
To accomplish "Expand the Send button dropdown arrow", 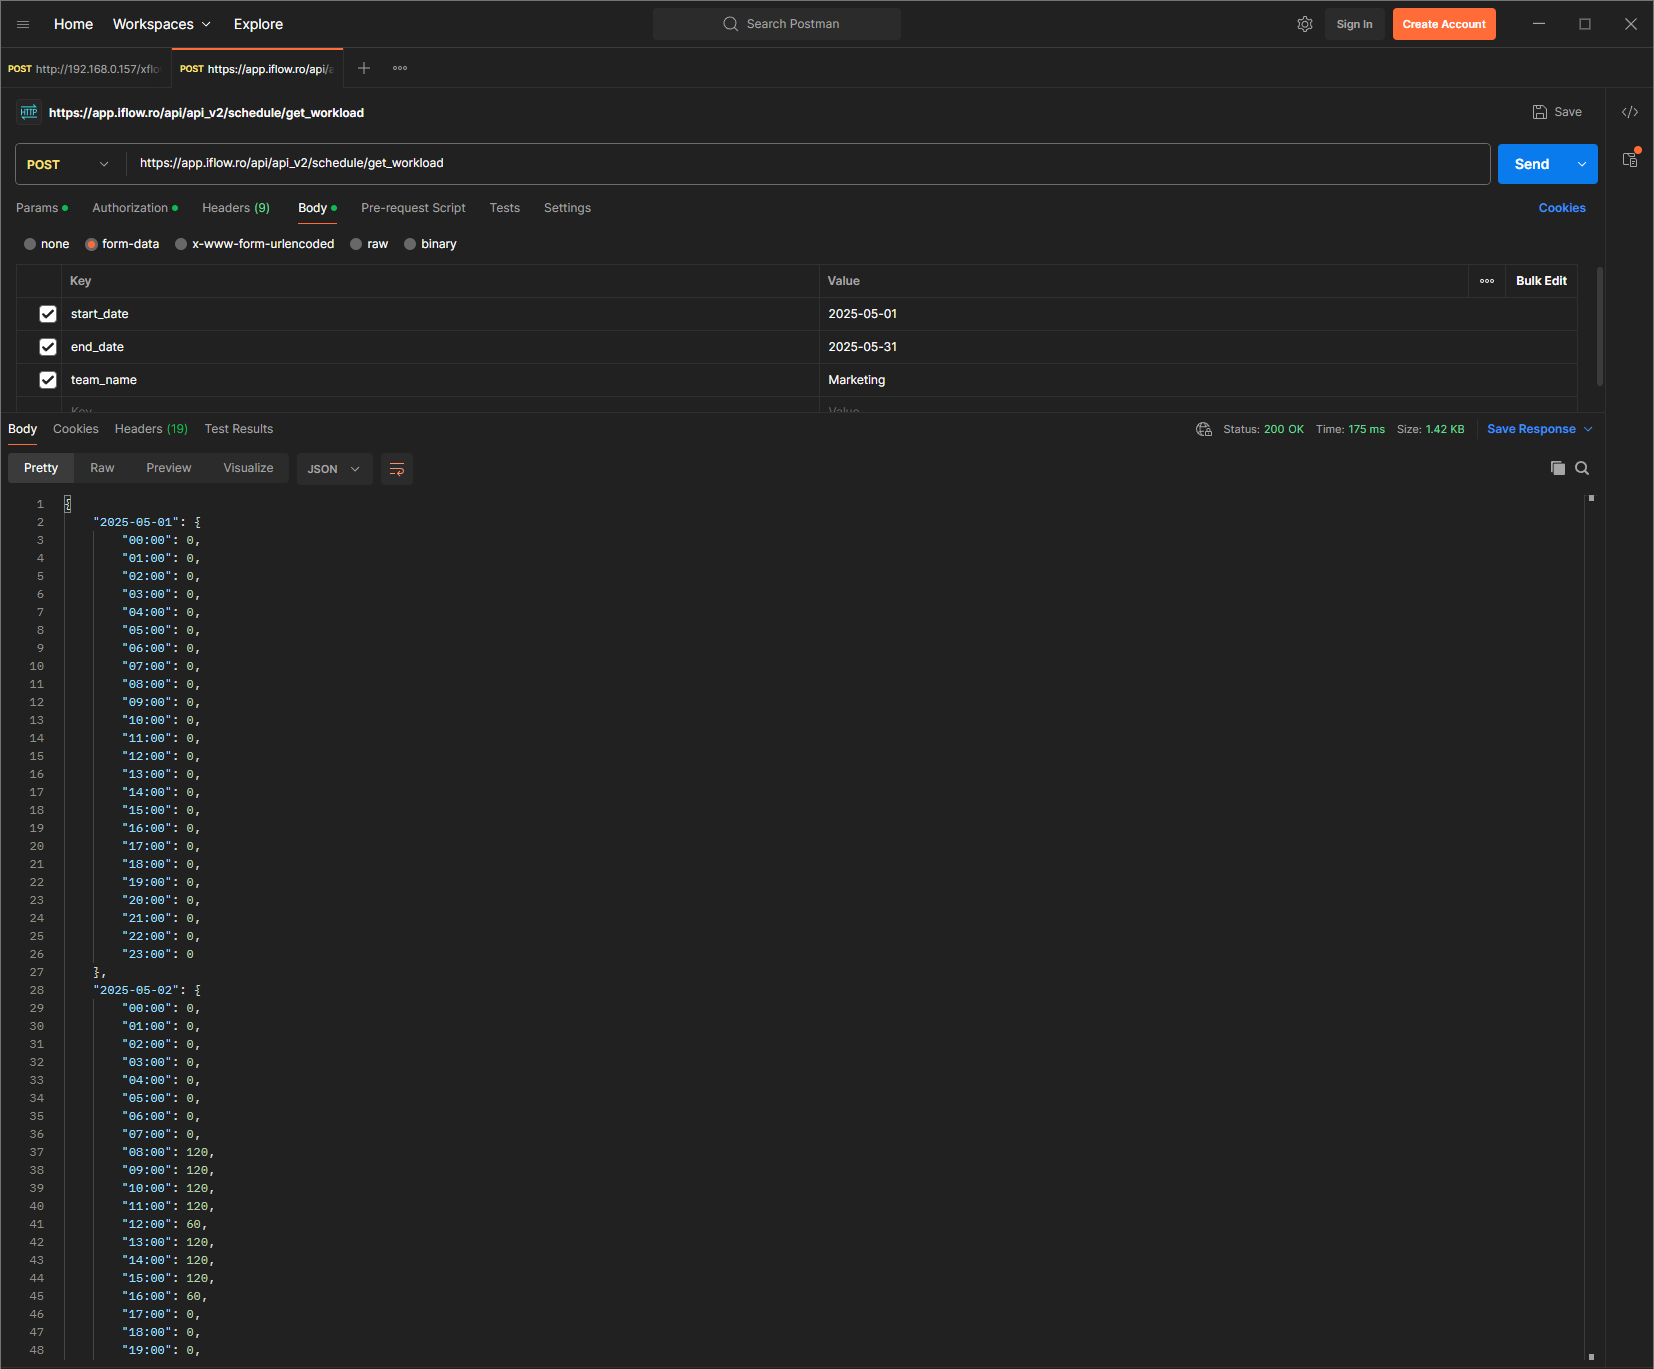I will point(1582,164).
